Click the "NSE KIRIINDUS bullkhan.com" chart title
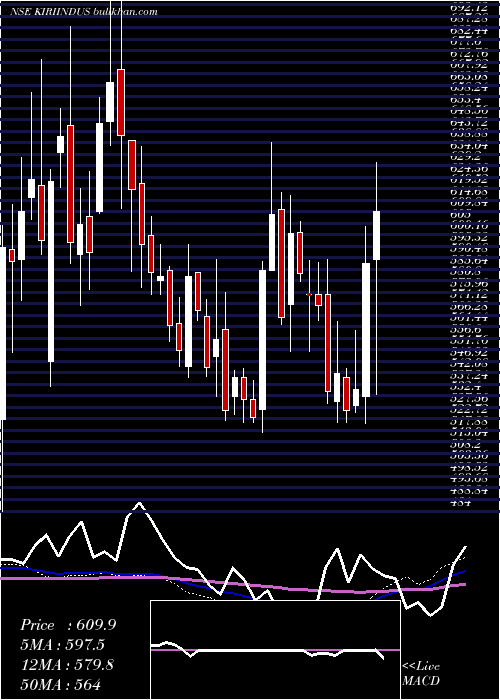Screen dimensions: 500x700 click(84, 12)
